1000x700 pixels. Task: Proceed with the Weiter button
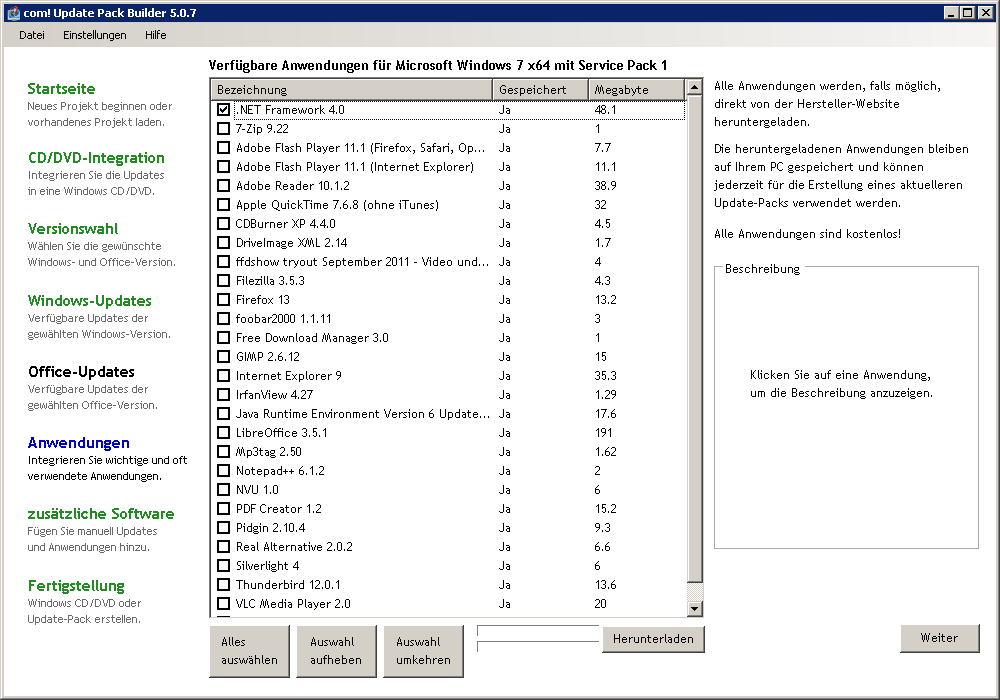point(939,638)
